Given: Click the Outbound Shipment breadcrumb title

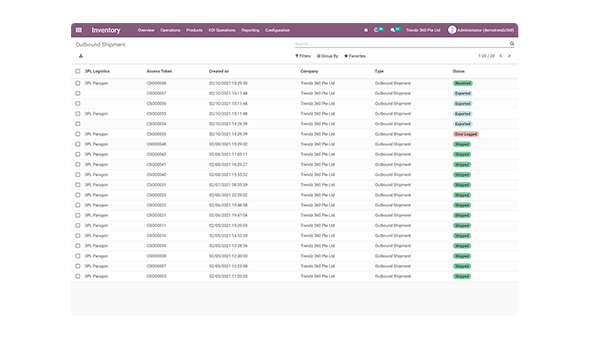Looking at the screenshot, I should 100,44.
